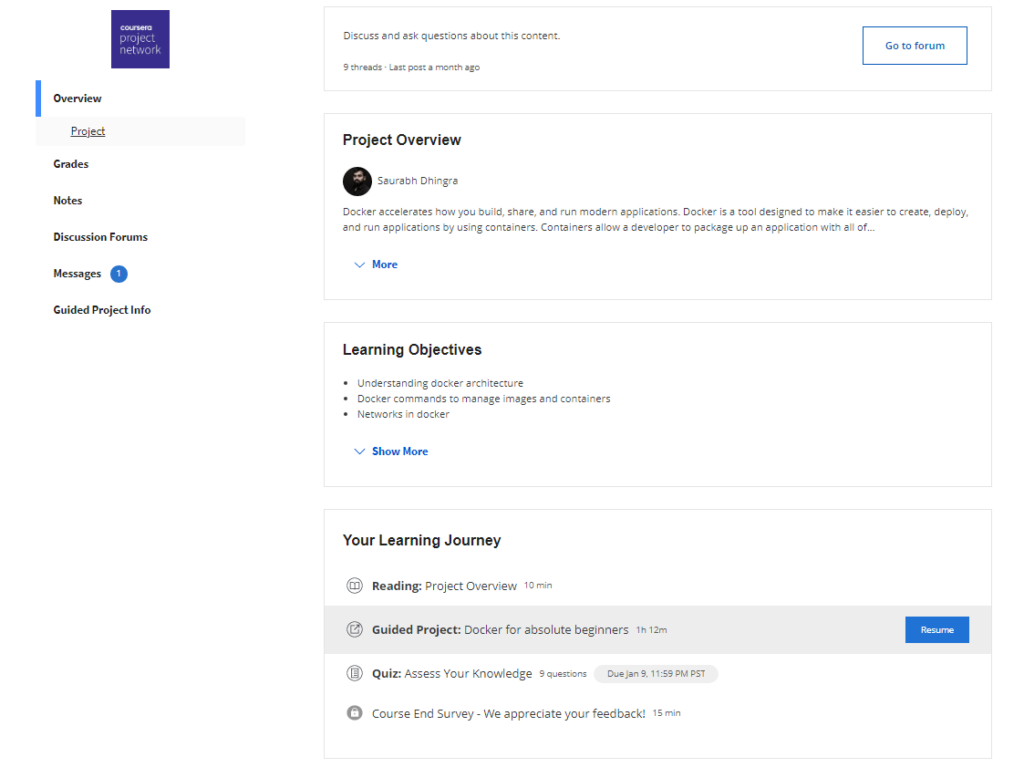Open the Notes section
The width and height of the screenshot is (1024, 778).
[67, 200]
